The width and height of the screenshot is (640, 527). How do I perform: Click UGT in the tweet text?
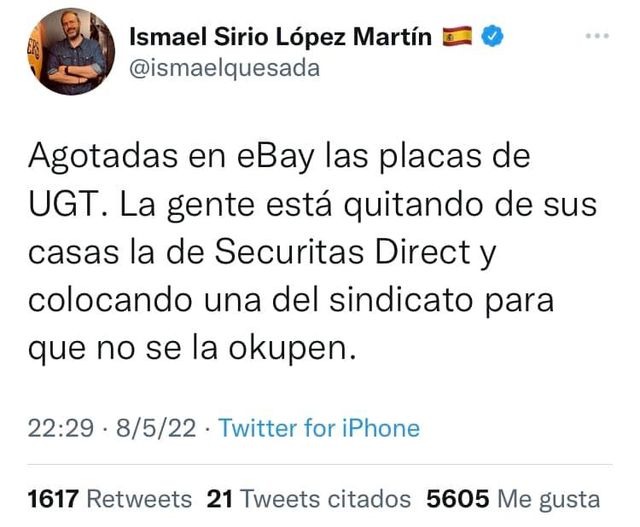pos(67,205)
